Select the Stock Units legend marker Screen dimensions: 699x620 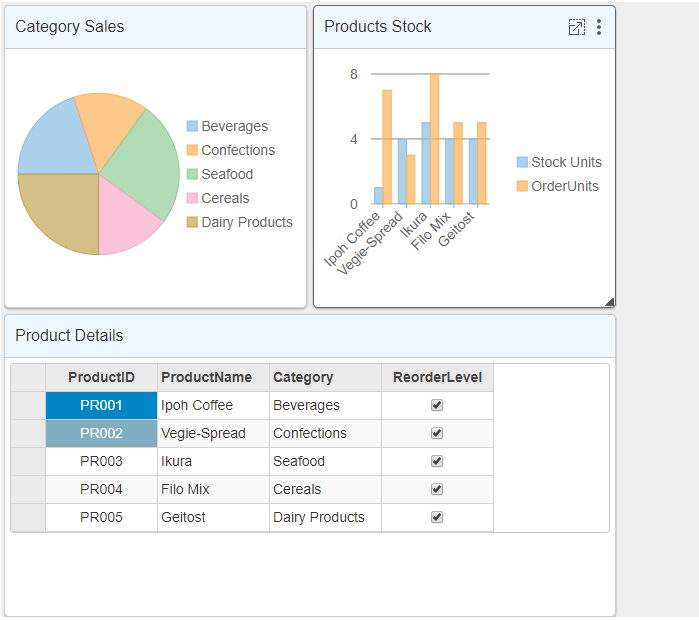coord(522,162)
